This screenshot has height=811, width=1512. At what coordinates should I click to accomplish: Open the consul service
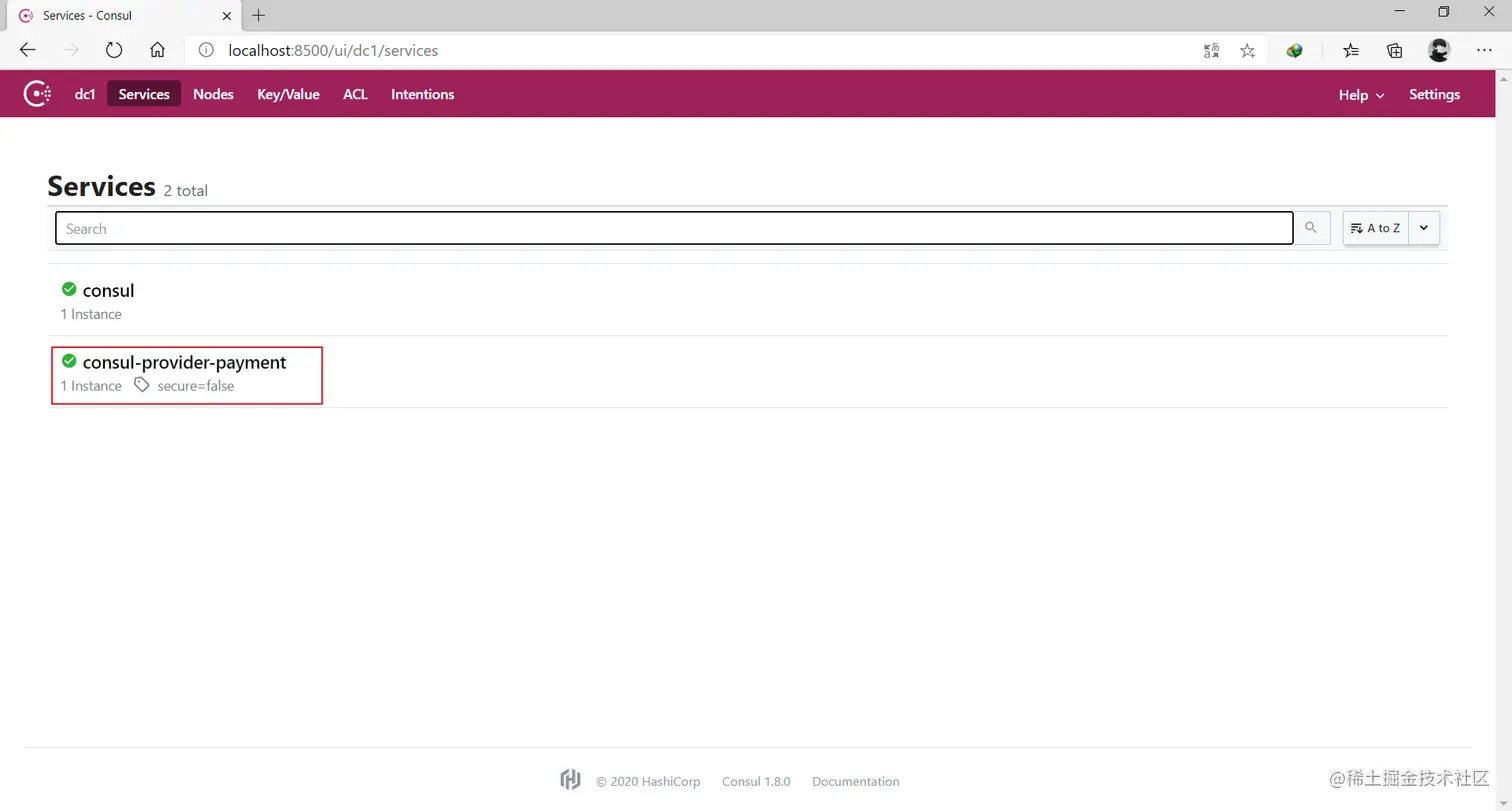click(108, 290)
